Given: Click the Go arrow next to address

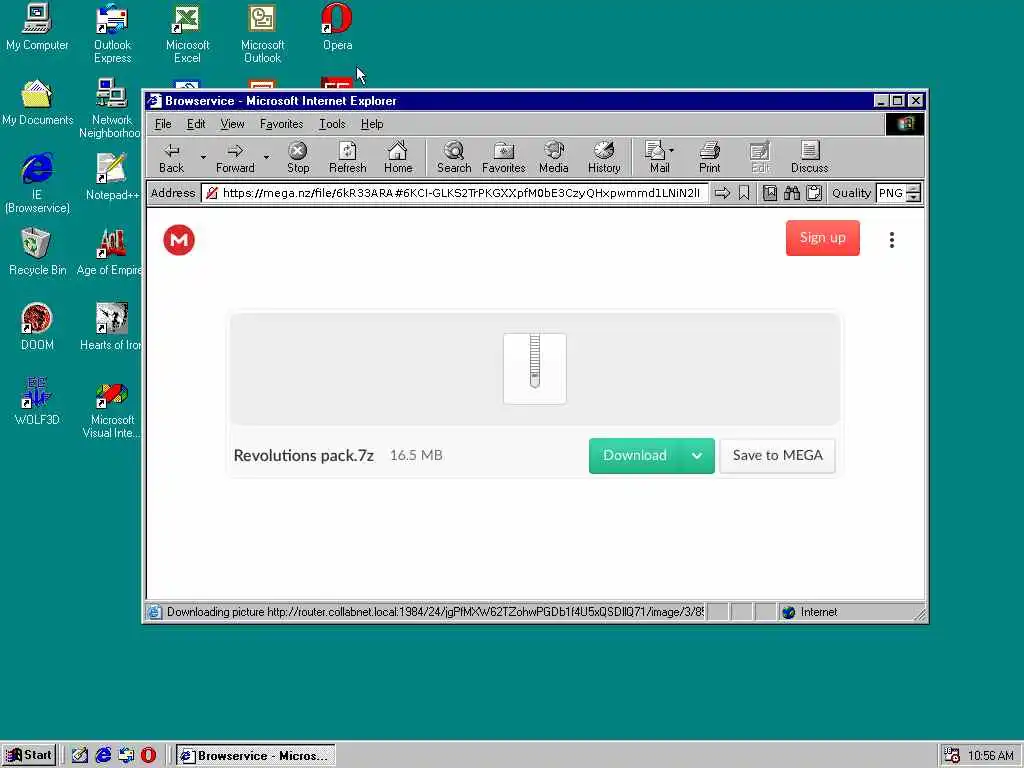Looking at the screenshot, I should [x=722, y=193].
